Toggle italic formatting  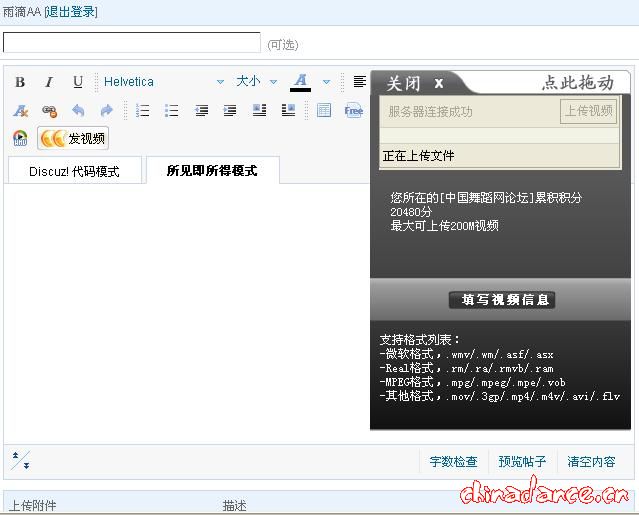tap(49, 82)
